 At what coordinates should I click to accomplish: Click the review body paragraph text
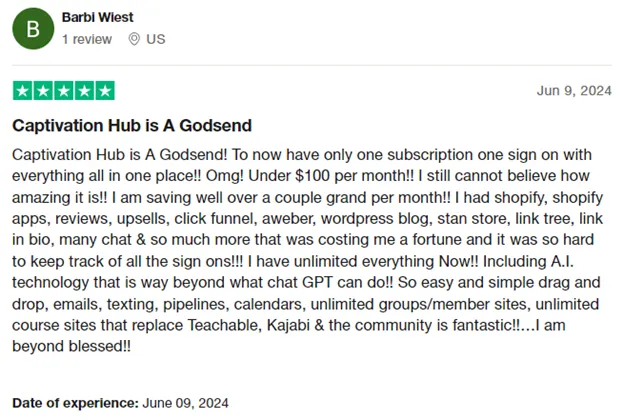point(308,250)
